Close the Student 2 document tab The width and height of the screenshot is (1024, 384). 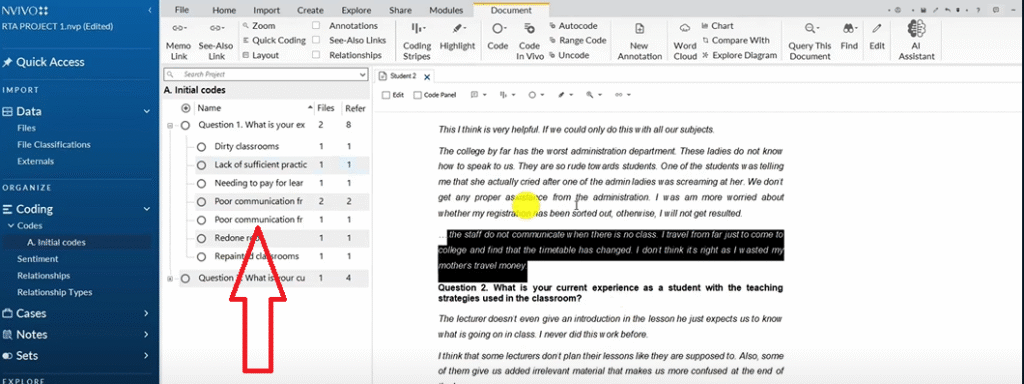pyautogui.click(x=427, y=77)
